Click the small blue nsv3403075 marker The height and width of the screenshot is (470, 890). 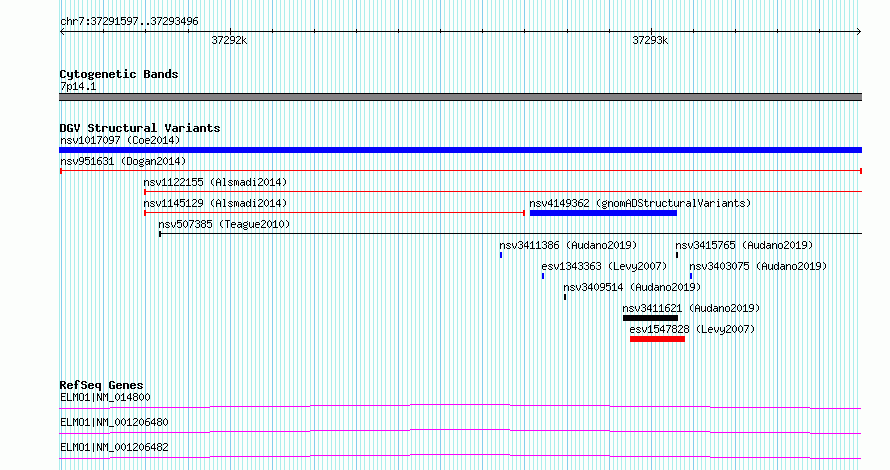pos(691,276)
